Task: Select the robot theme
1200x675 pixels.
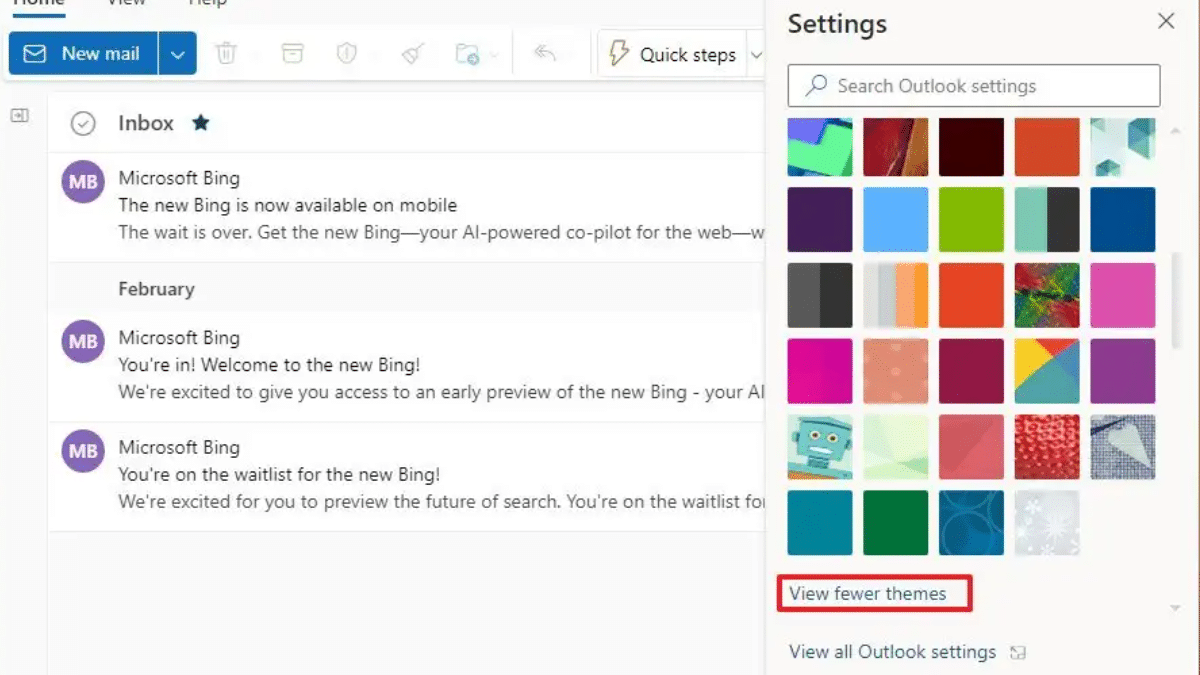Action: (820, 447)
